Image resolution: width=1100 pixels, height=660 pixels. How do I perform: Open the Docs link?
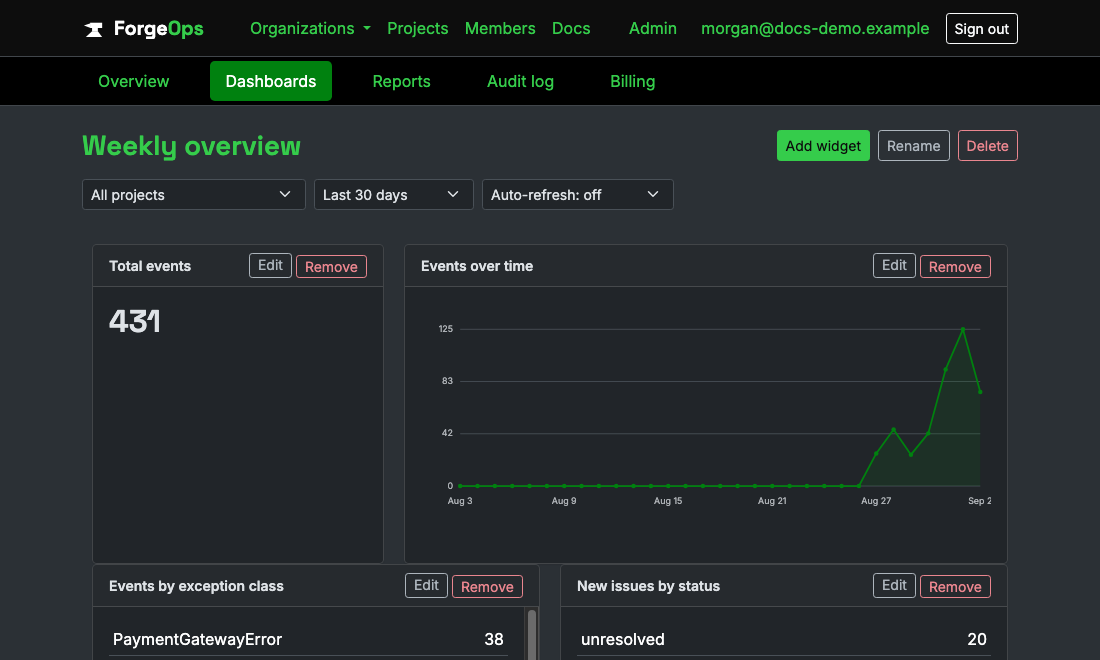tap(571, 29)
